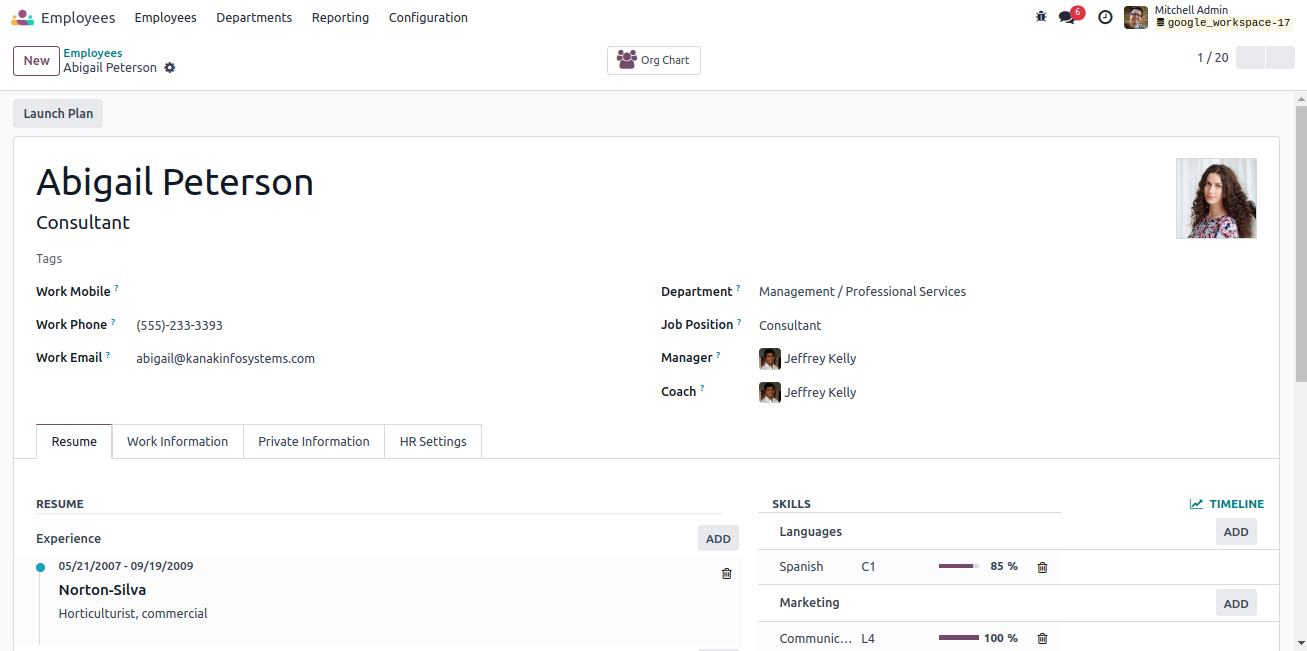This screenshot has height=651, width=1307.
Task: Click the Work Mobile input field
Action: point(386,292)
